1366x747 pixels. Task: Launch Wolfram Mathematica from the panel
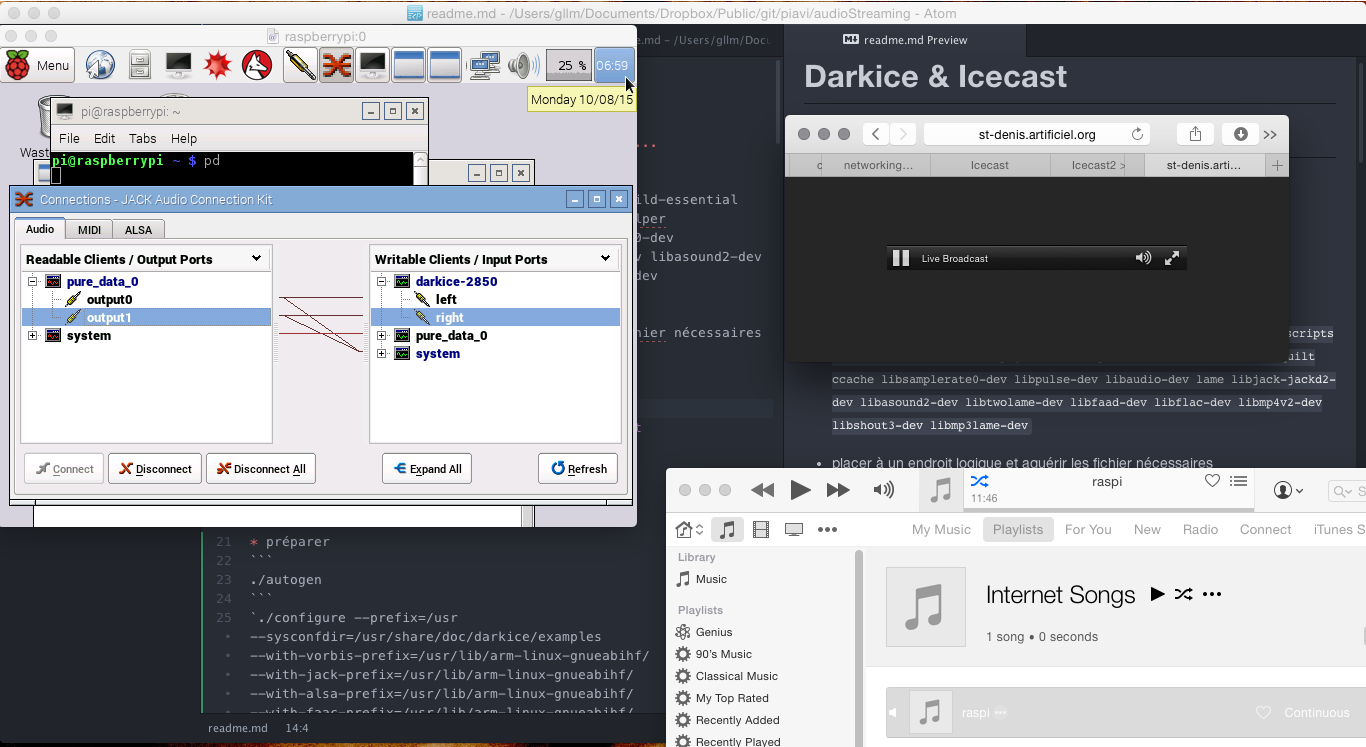[x=217, y=66]
